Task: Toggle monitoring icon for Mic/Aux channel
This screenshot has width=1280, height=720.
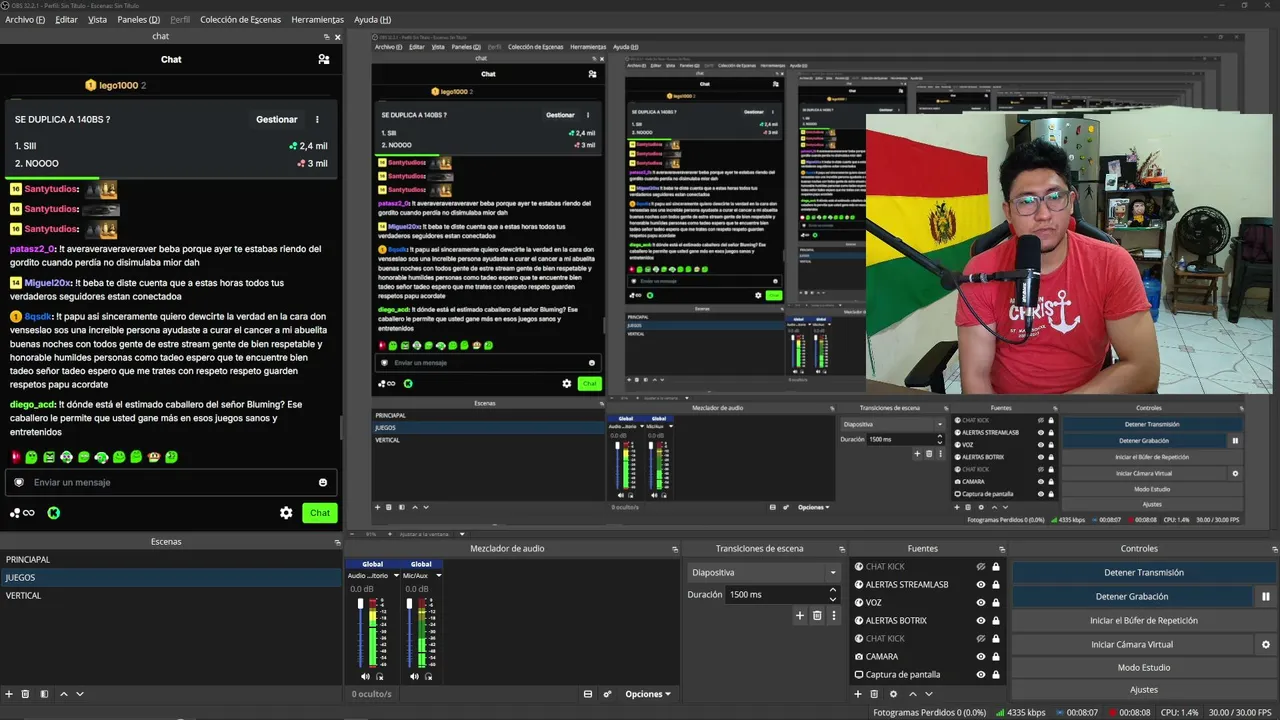Action: [428, 676]
